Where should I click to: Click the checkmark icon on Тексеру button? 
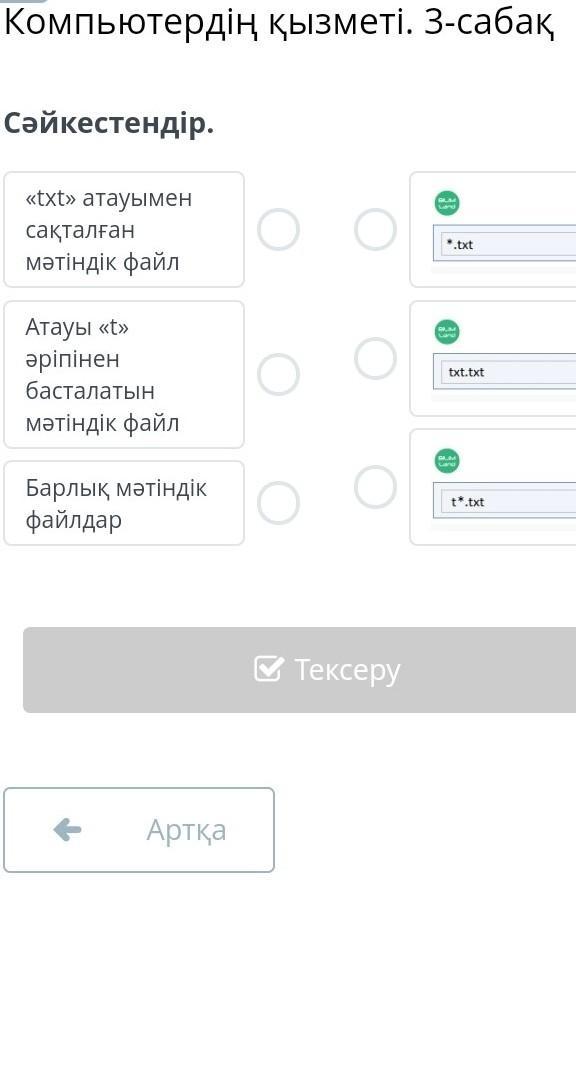268,668
